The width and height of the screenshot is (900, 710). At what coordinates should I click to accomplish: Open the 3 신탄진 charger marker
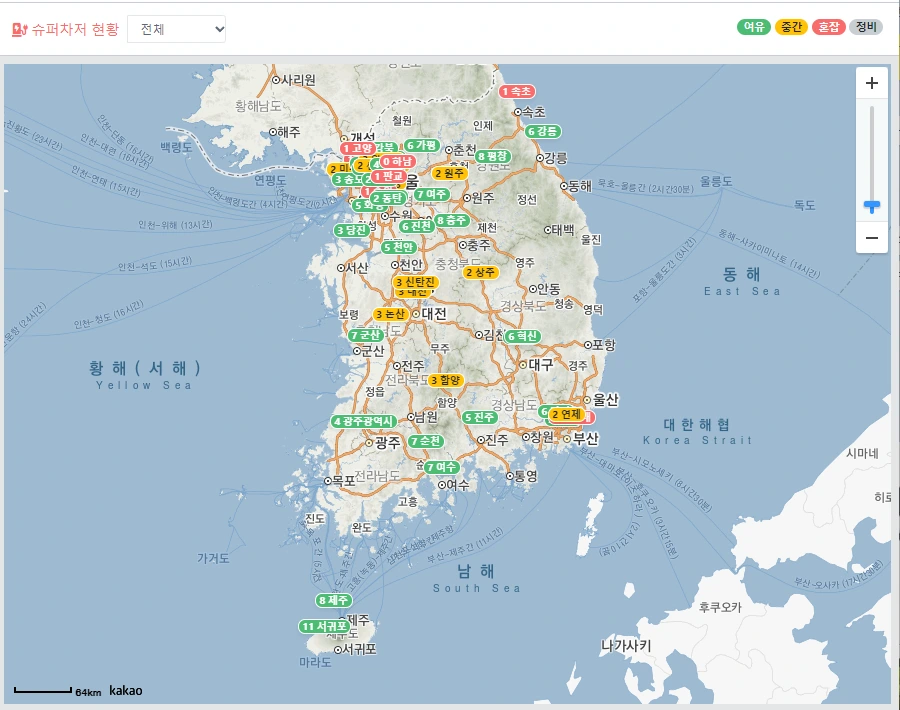coord(416,282)
